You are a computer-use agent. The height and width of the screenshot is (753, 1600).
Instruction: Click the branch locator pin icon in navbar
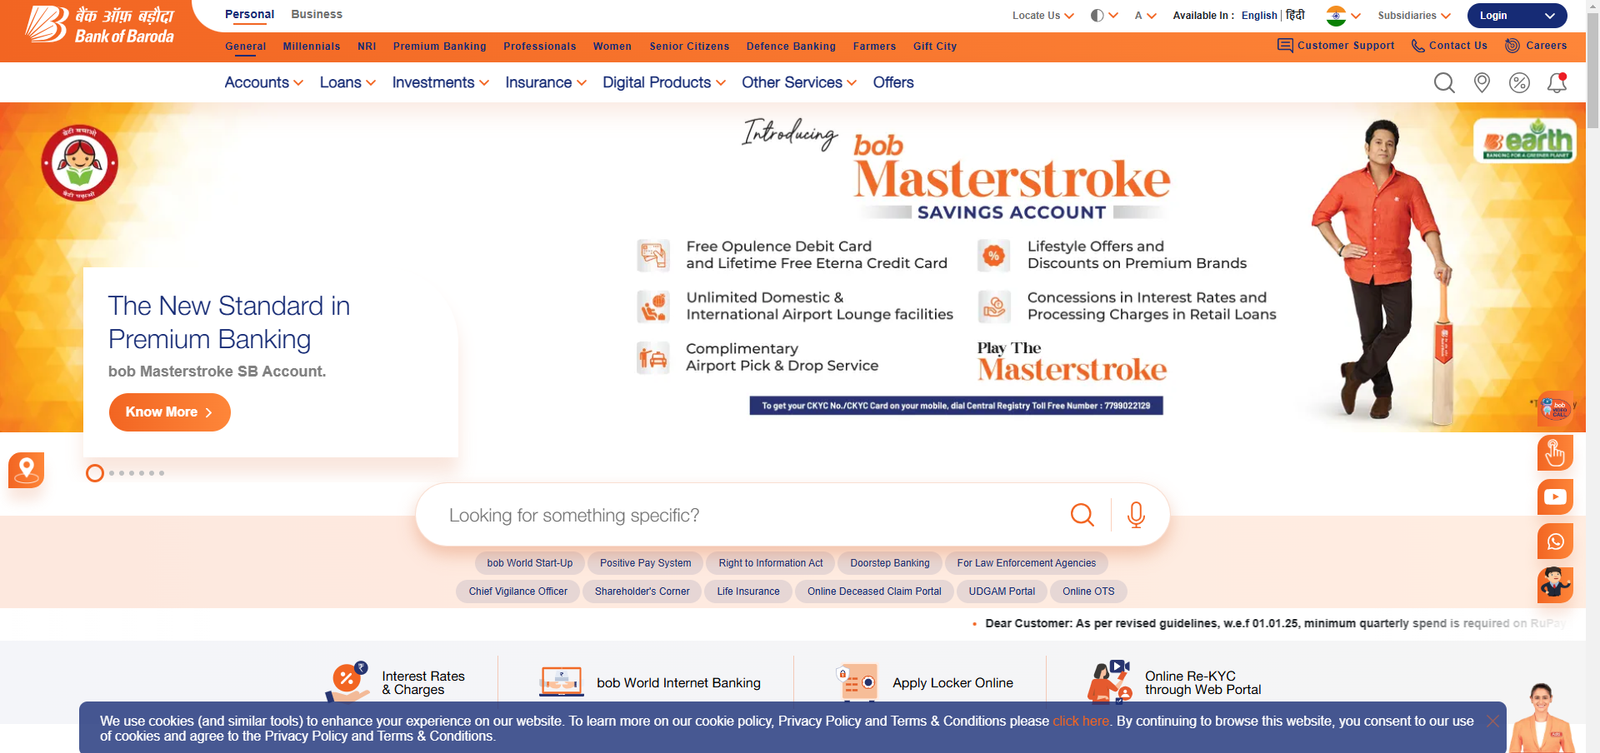coord(1482,83)
